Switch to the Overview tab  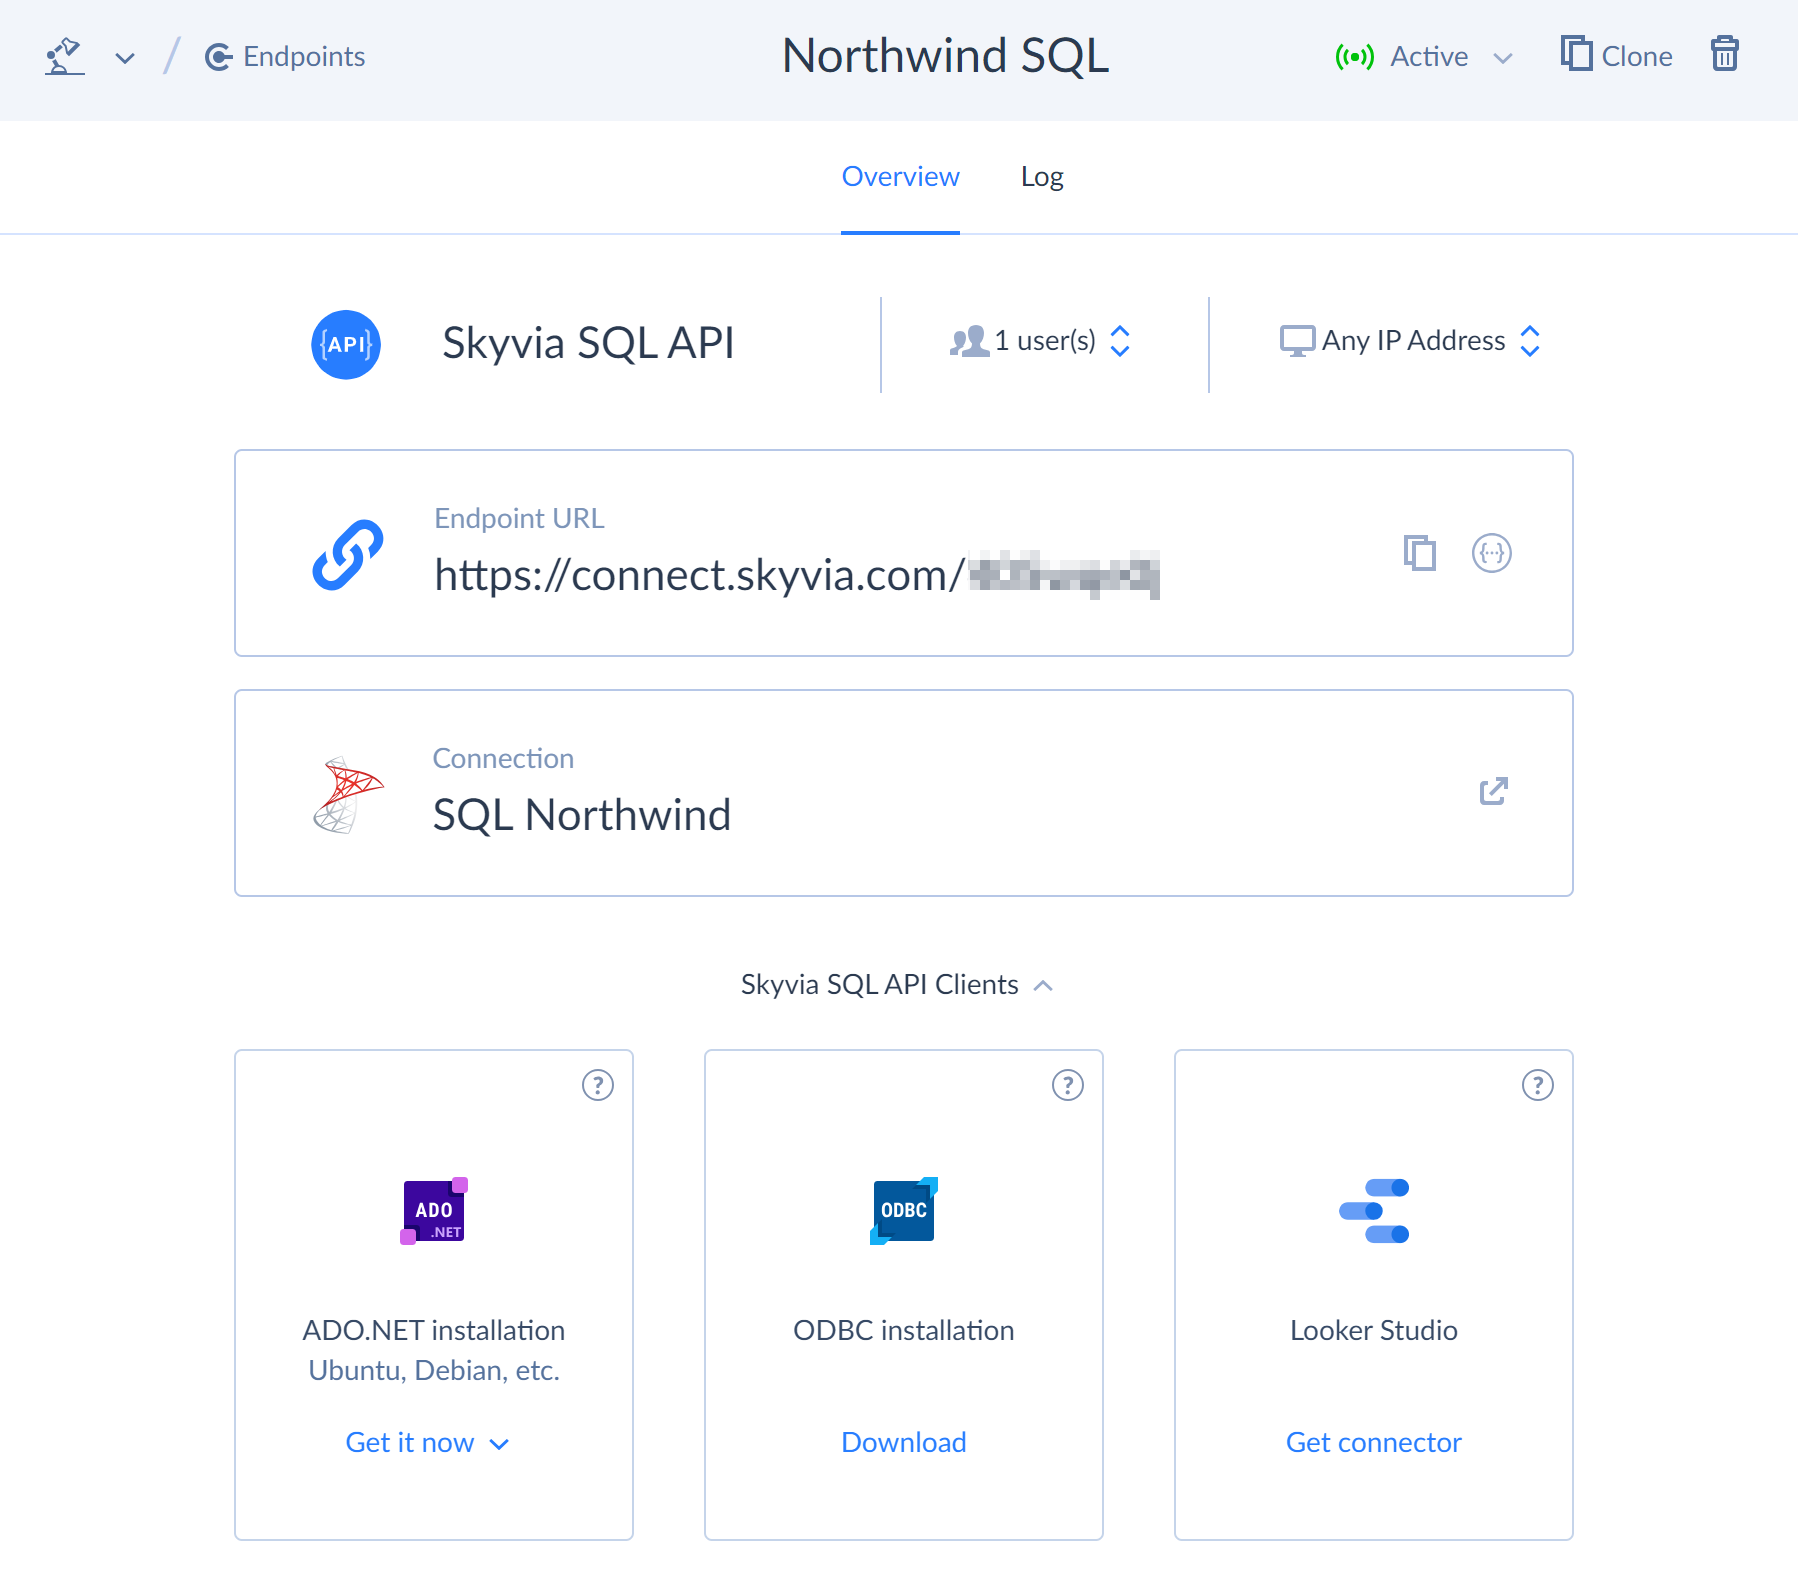(900, 177)
